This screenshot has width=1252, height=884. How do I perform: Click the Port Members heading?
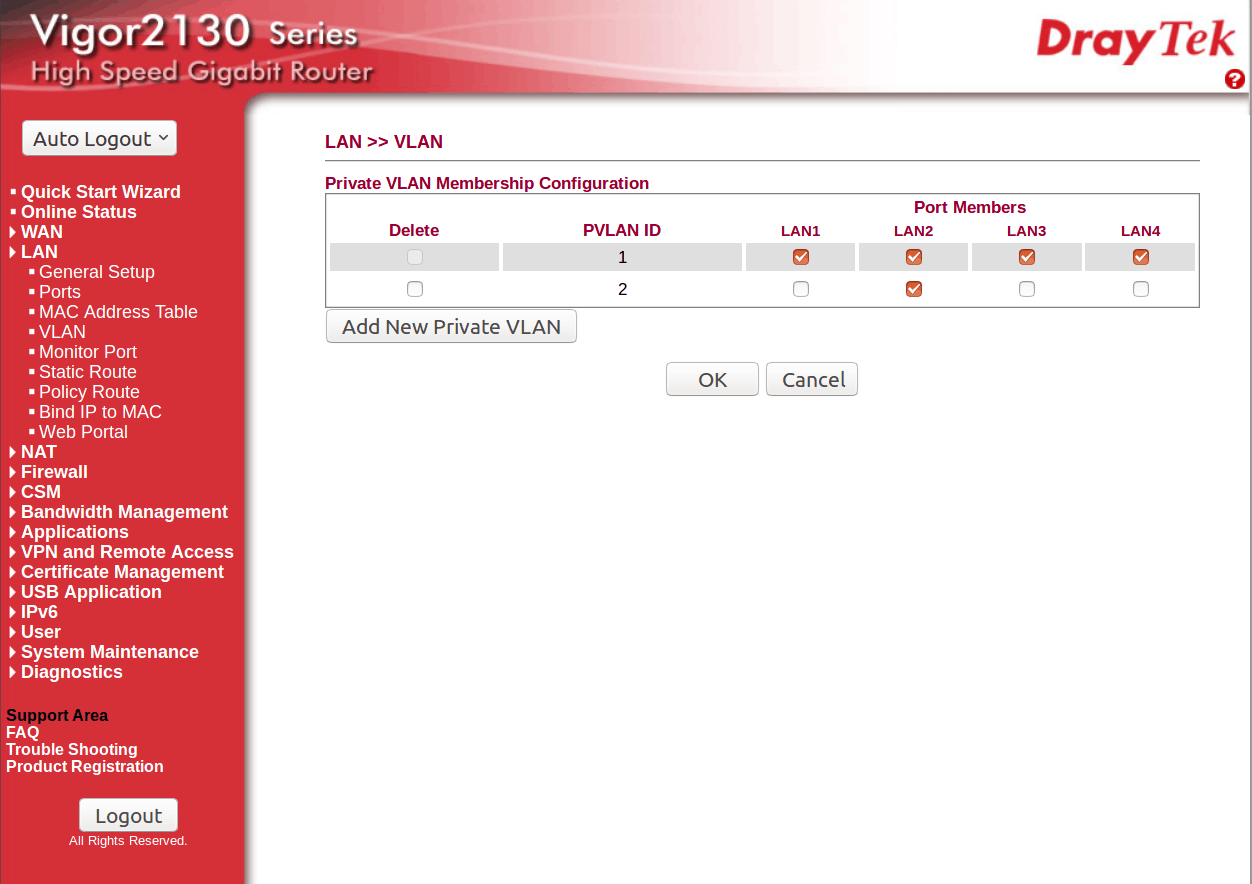[x=970, y=208]
